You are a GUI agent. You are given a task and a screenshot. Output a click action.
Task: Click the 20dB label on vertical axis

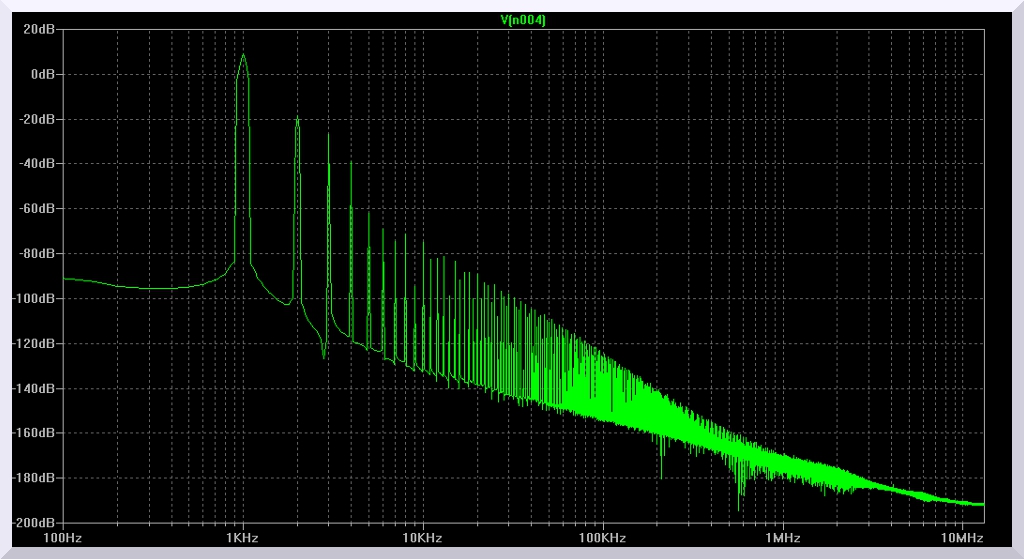(41, 29)
